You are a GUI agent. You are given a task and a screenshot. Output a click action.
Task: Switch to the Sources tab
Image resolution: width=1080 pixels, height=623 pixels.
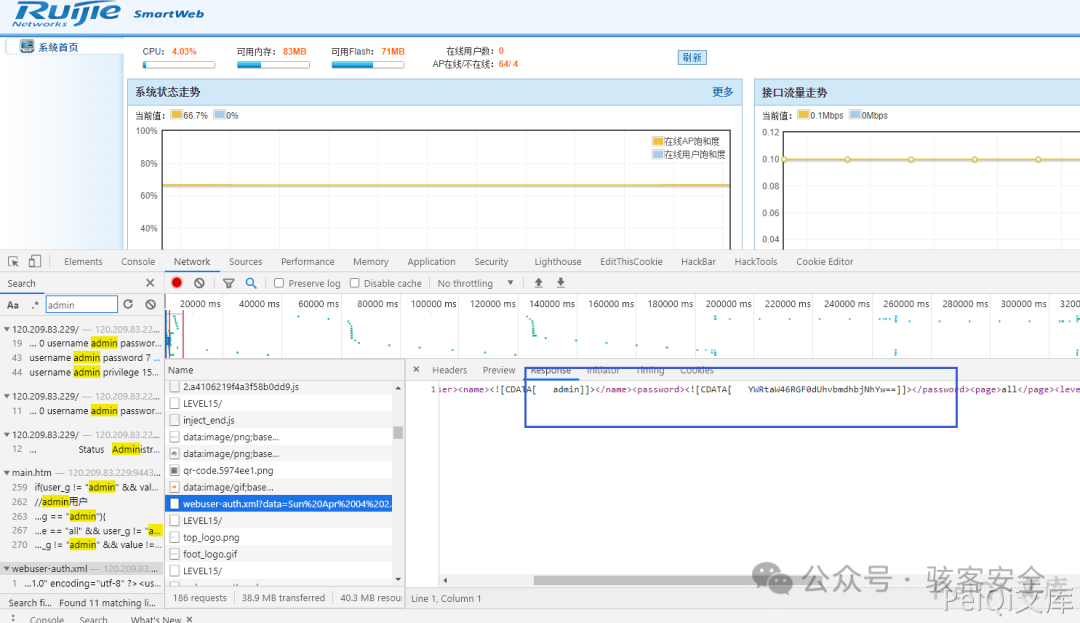click(x=245, y=262)
